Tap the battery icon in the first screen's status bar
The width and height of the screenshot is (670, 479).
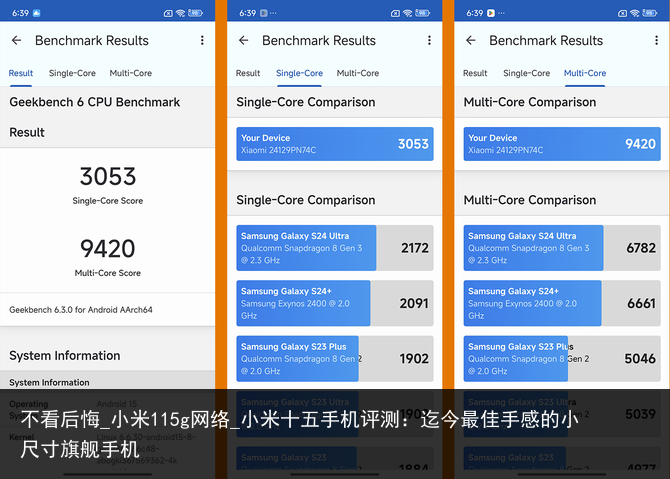pos(195,13)
